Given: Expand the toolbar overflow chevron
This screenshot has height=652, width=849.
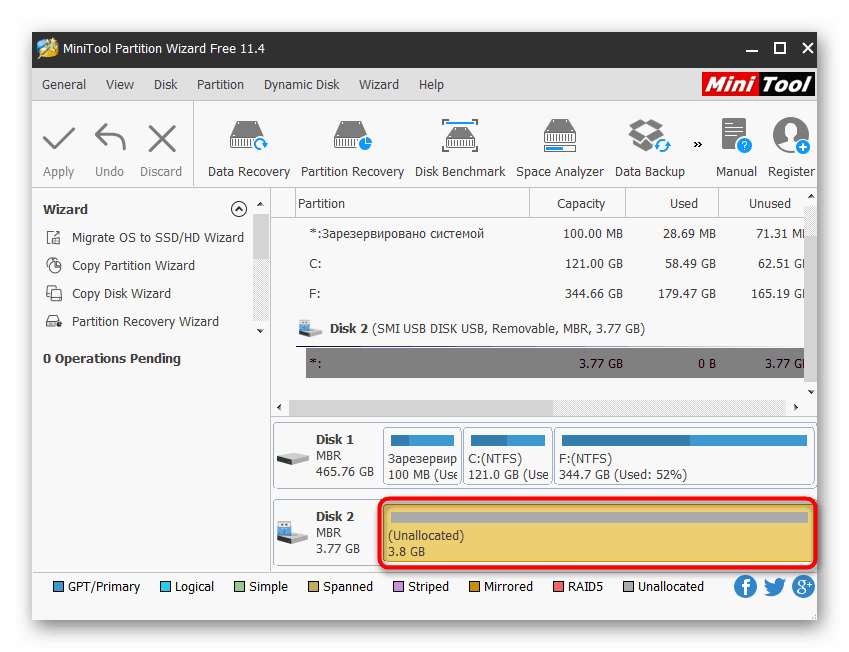Looking at the screenshot, I should 697,144.
